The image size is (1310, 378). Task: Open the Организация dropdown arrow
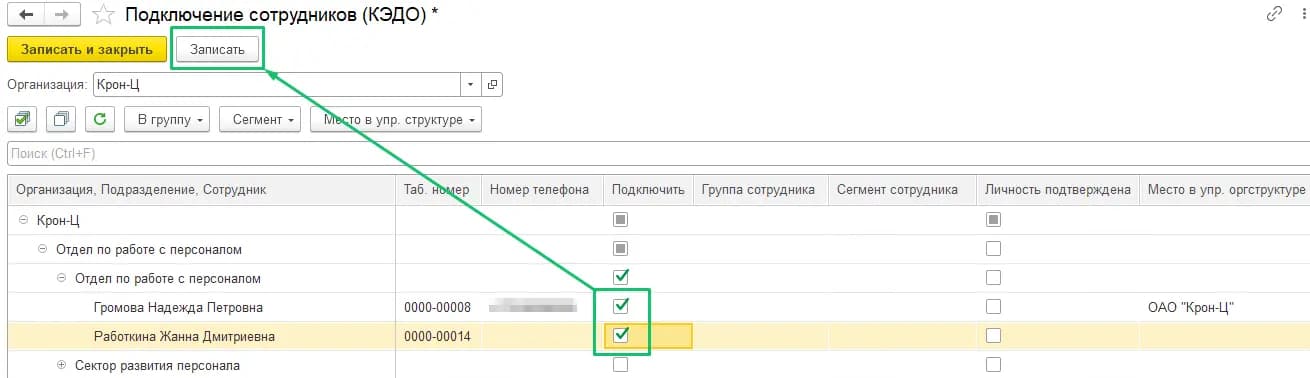click(471, 85)
